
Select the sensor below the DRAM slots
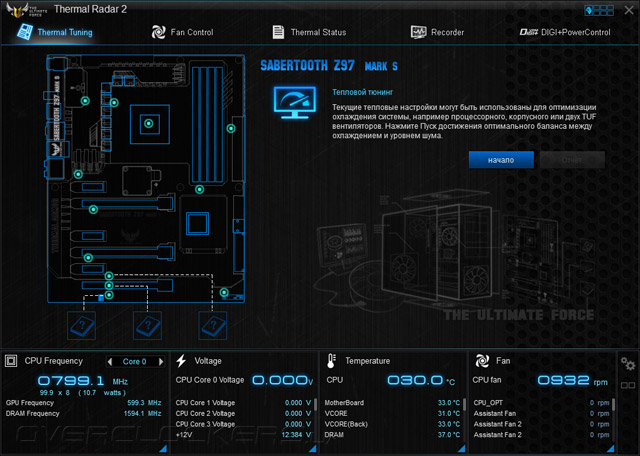coord(199,189)
